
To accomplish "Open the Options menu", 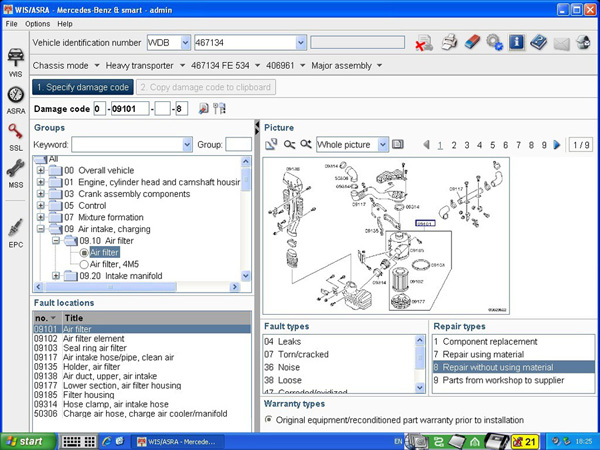I will point(38,24).
